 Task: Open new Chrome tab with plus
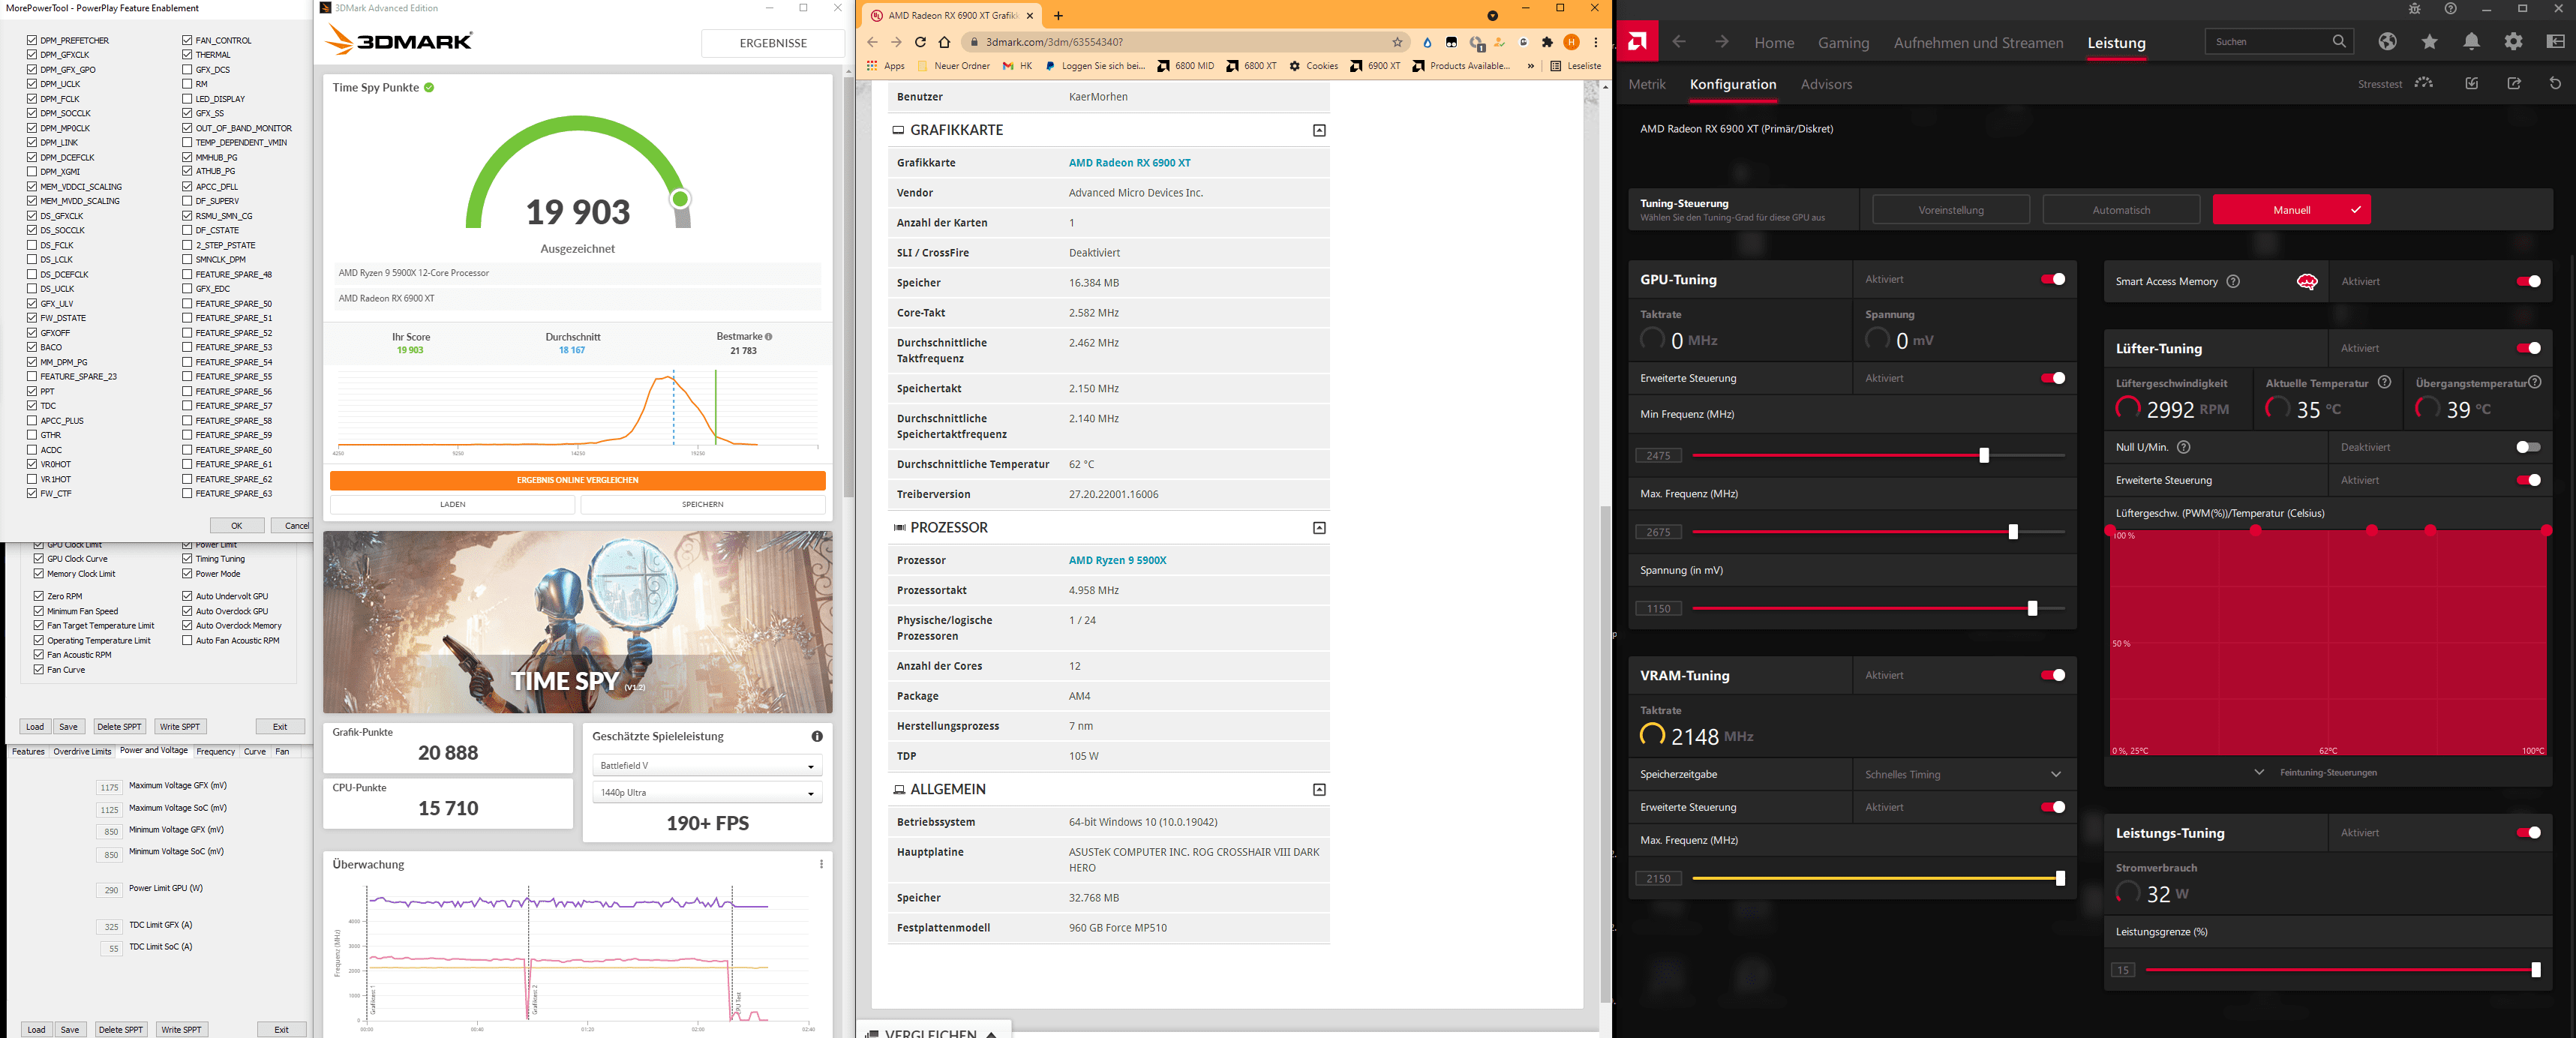(x=1058, y=15)
